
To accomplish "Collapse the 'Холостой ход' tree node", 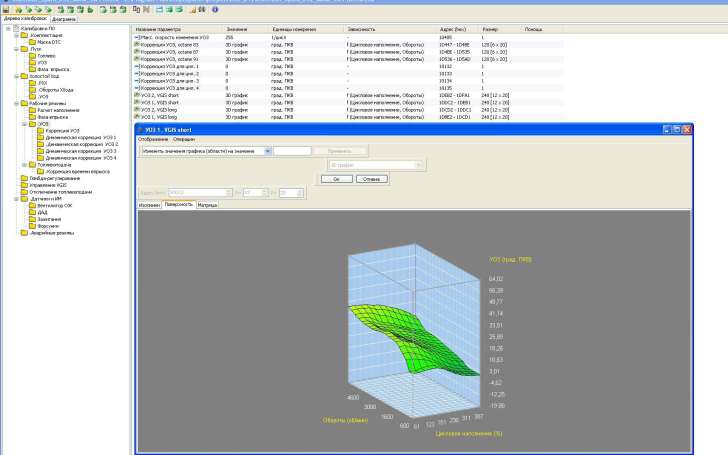I will coord(16,75).
